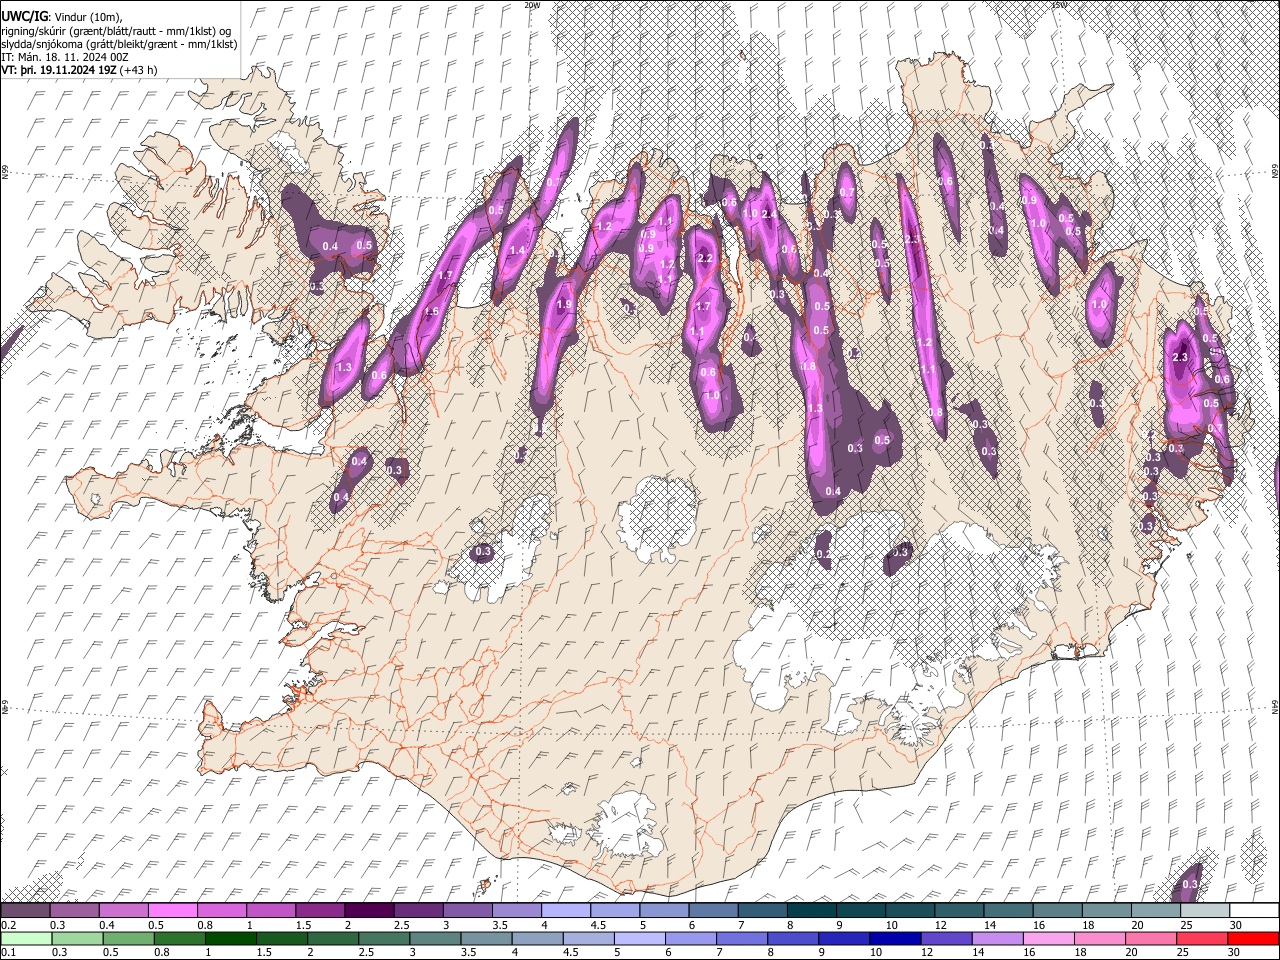The height and width of the screenshot is (960, 1280).
Task: Click the '15W' longitude label
Action: coord(1059,5)
